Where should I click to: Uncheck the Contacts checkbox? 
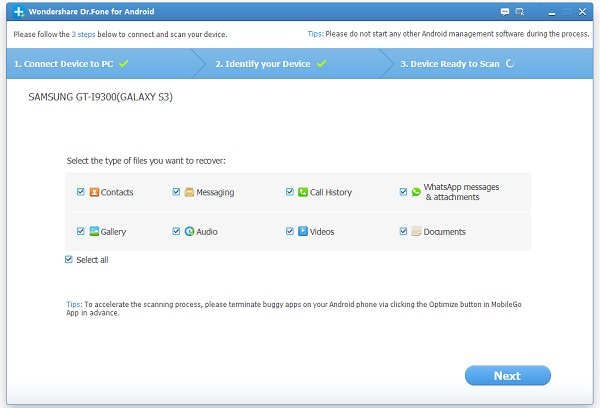pyautogui.click(x=80, y=192)
